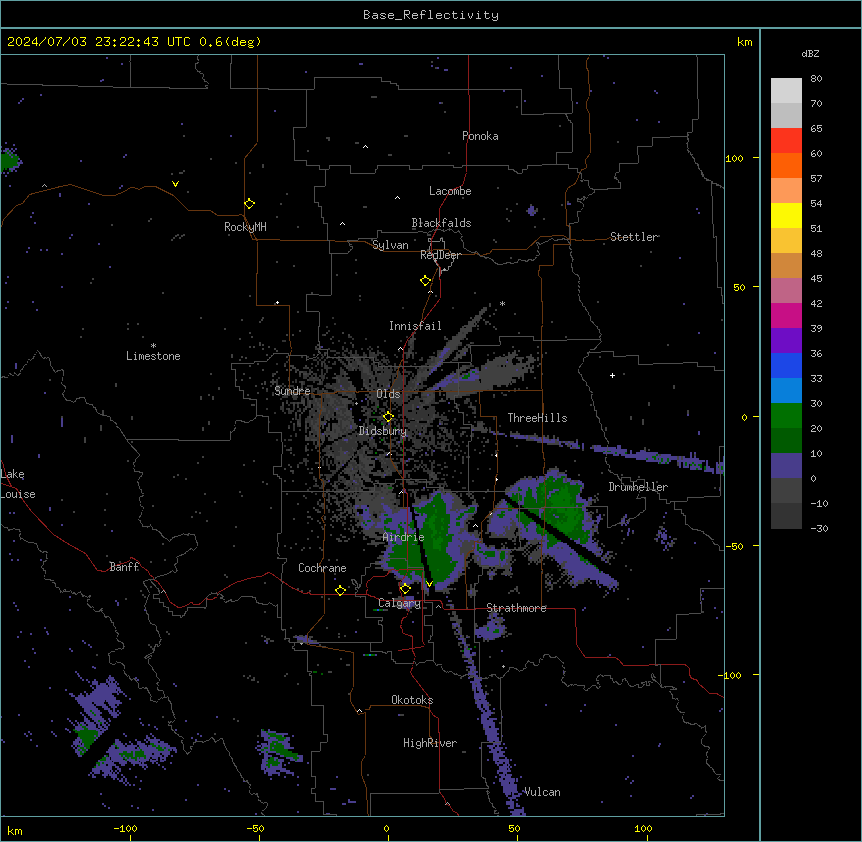Click the orange 57-60 dBZ legend swatch

(786, 165)
